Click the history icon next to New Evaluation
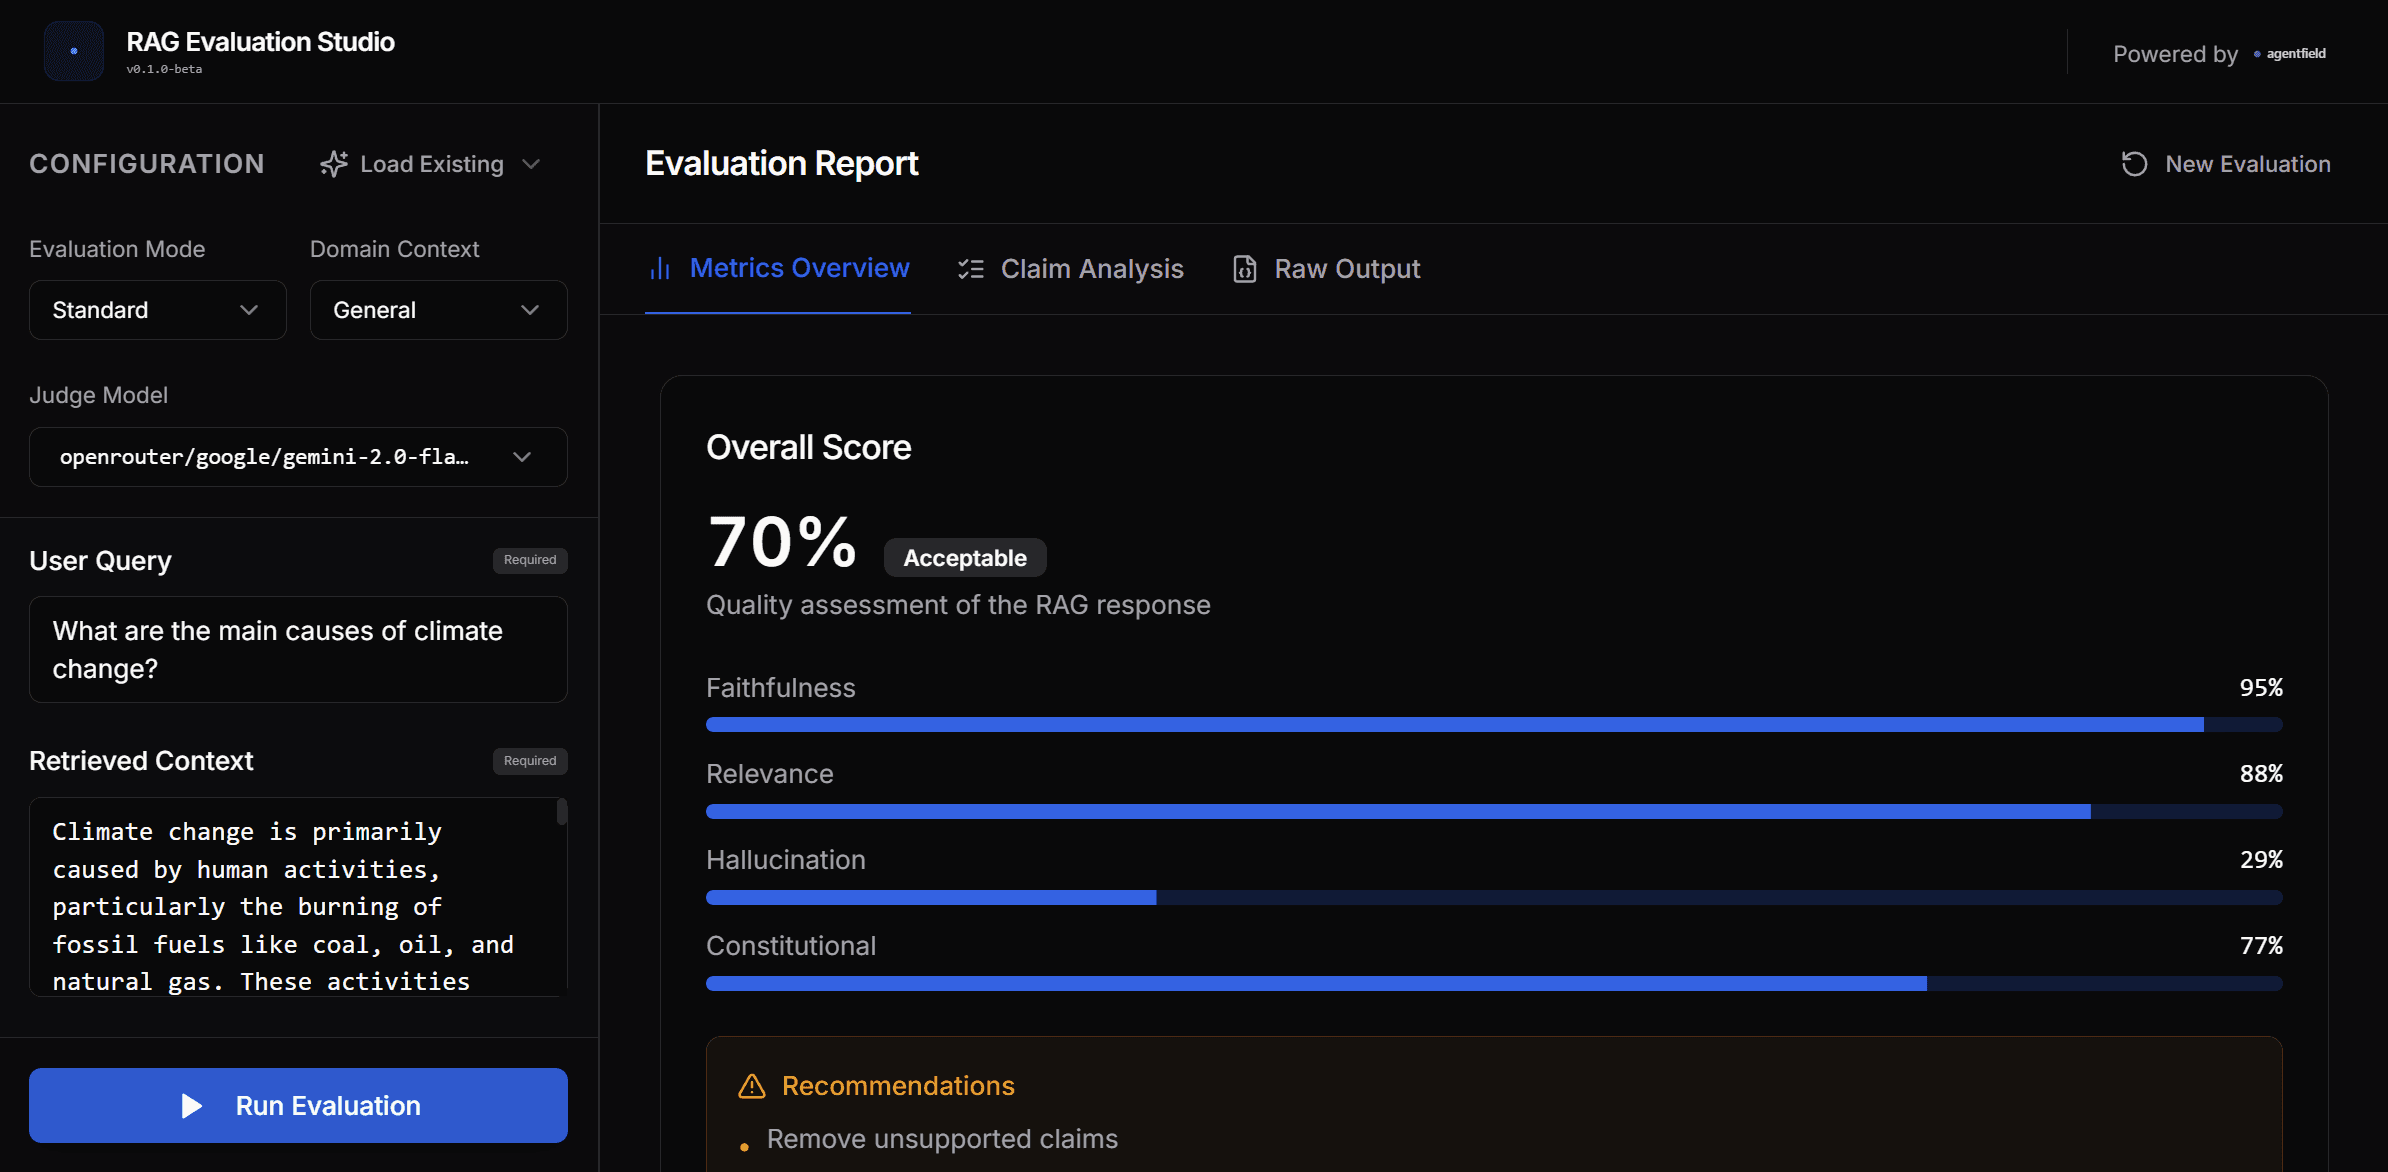This screenshot has width=2388, height=1172. coord(2133,163)
